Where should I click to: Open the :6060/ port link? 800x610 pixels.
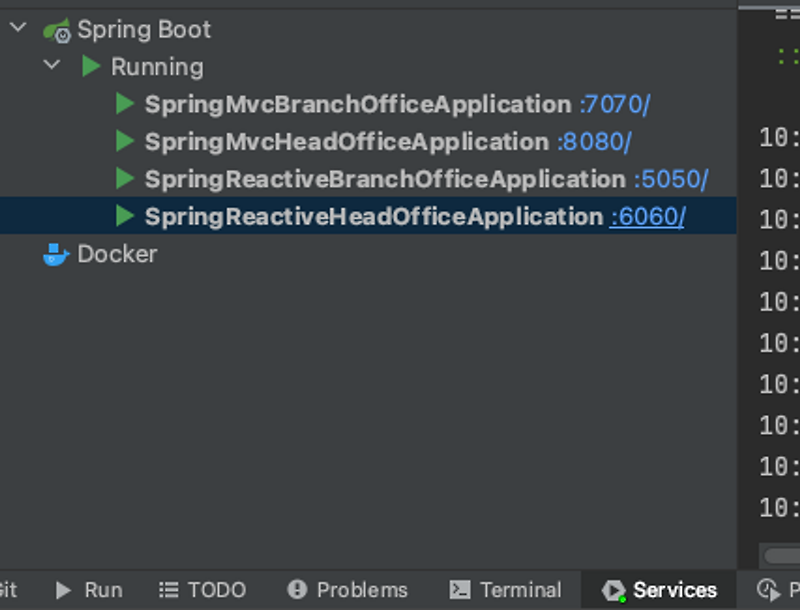648,216
